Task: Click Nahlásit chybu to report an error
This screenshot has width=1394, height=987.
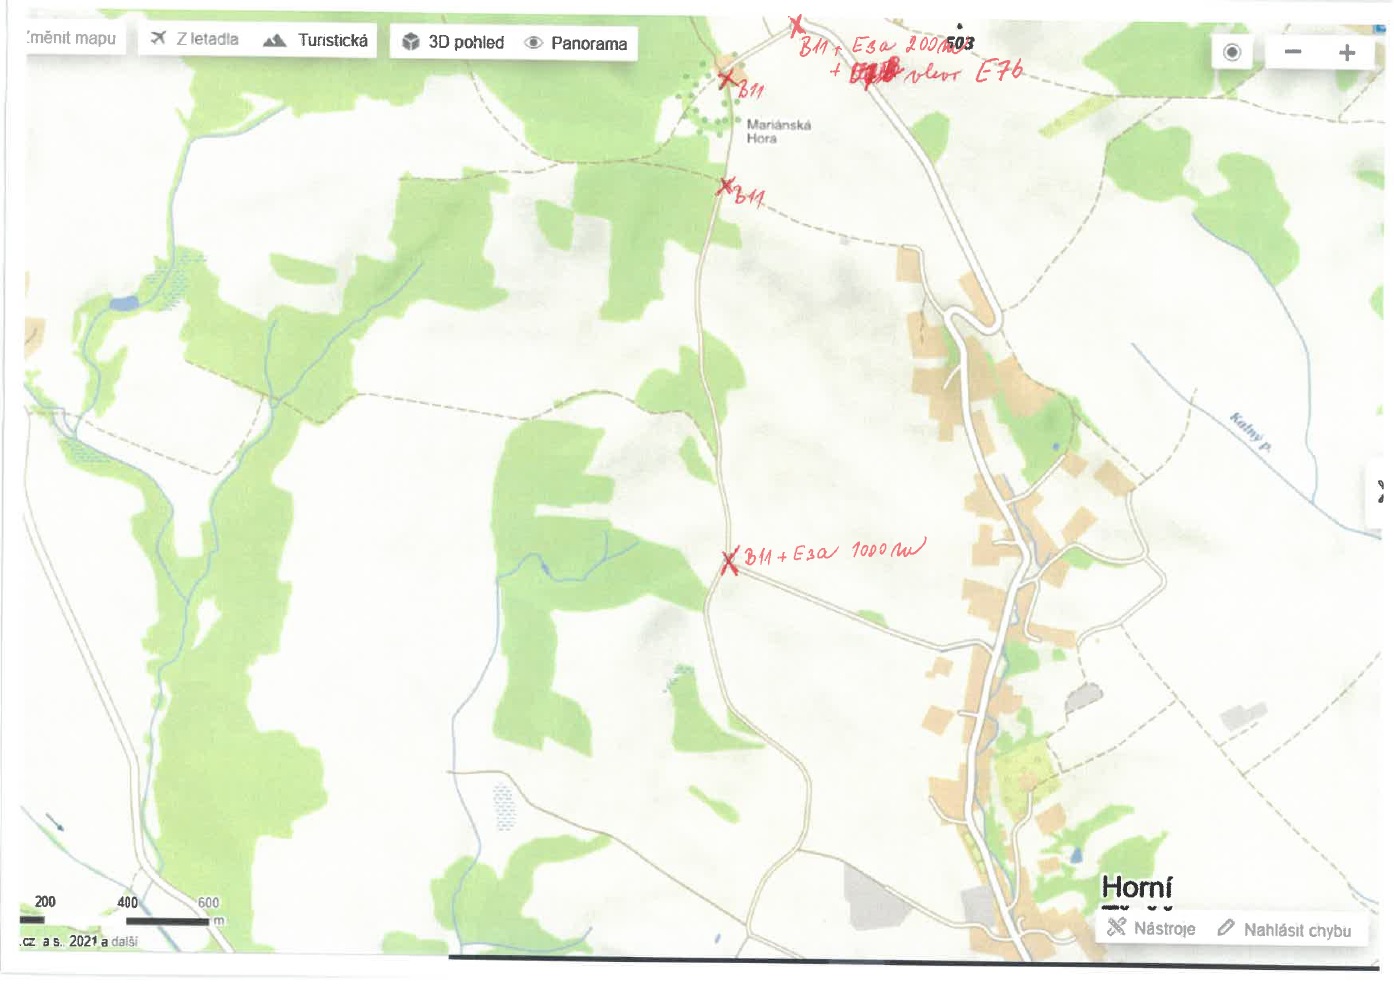Action: click(1285, 930)
